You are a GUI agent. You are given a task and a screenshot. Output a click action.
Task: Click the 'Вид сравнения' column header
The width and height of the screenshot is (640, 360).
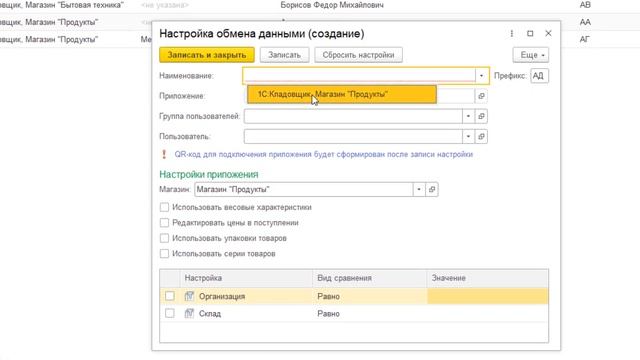(x=370, y=278)
